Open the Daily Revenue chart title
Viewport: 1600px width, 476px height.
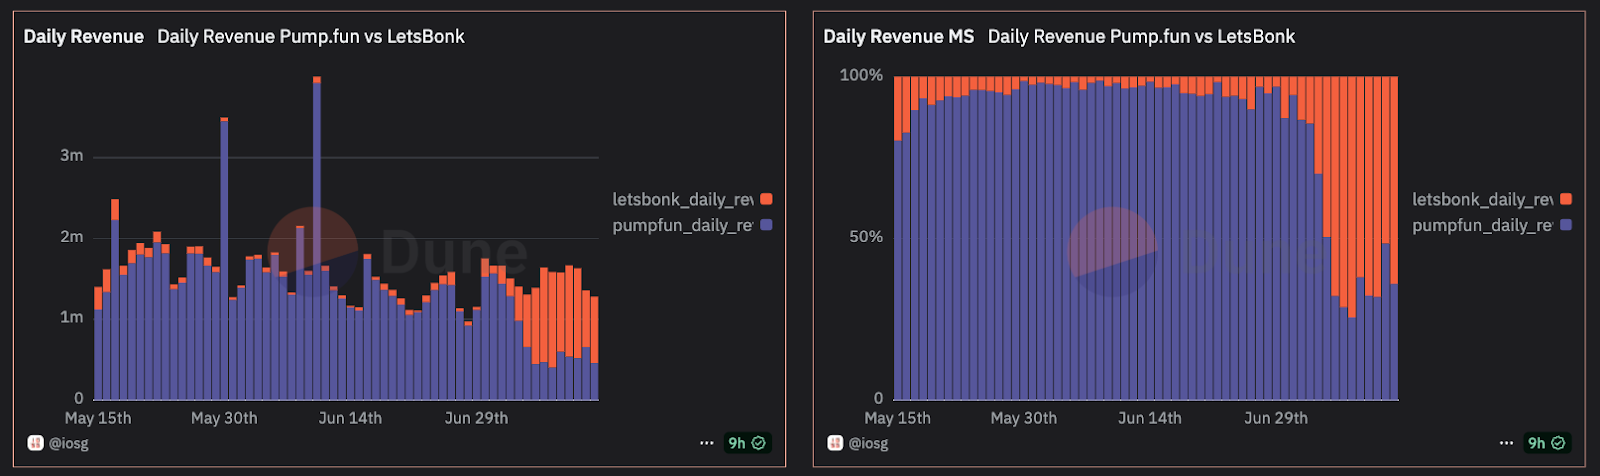click(x=84, y=36)
